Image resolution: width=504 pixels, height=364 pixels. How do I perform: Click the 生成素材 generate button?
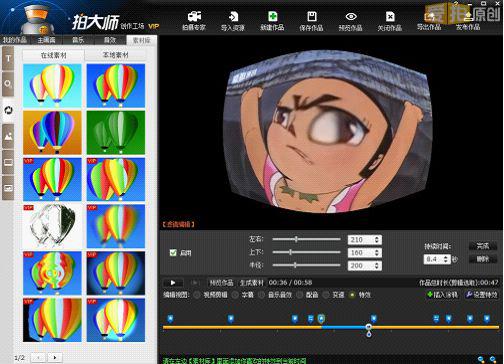tap(252, 283)
